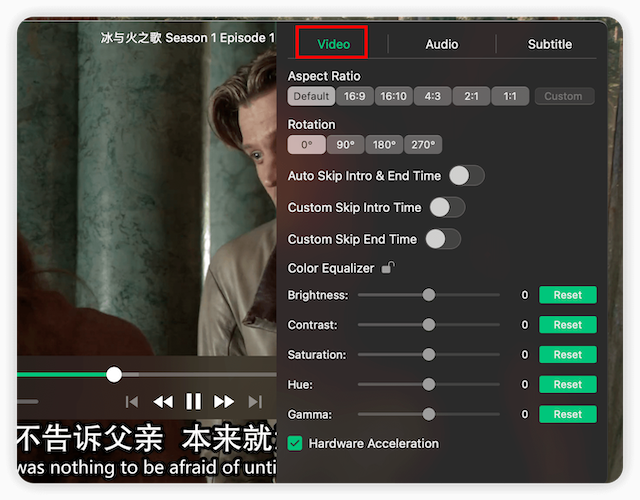Pause the video playback
Screen dimensions: 640x500
click(x=194, y=401)
